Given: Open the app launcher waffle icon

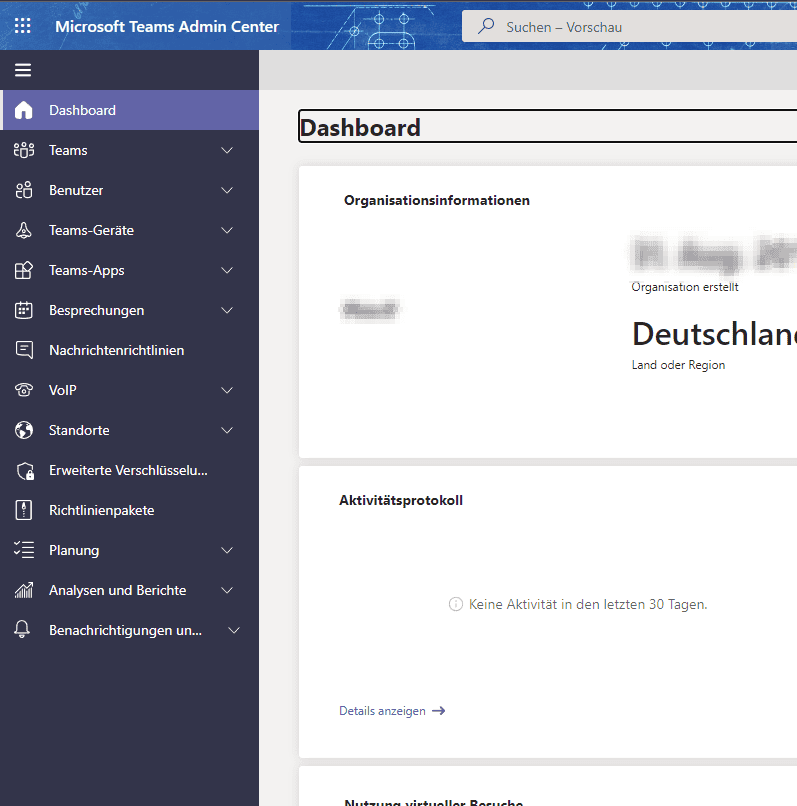Looking at the screenshot, I should pos(23,26).
